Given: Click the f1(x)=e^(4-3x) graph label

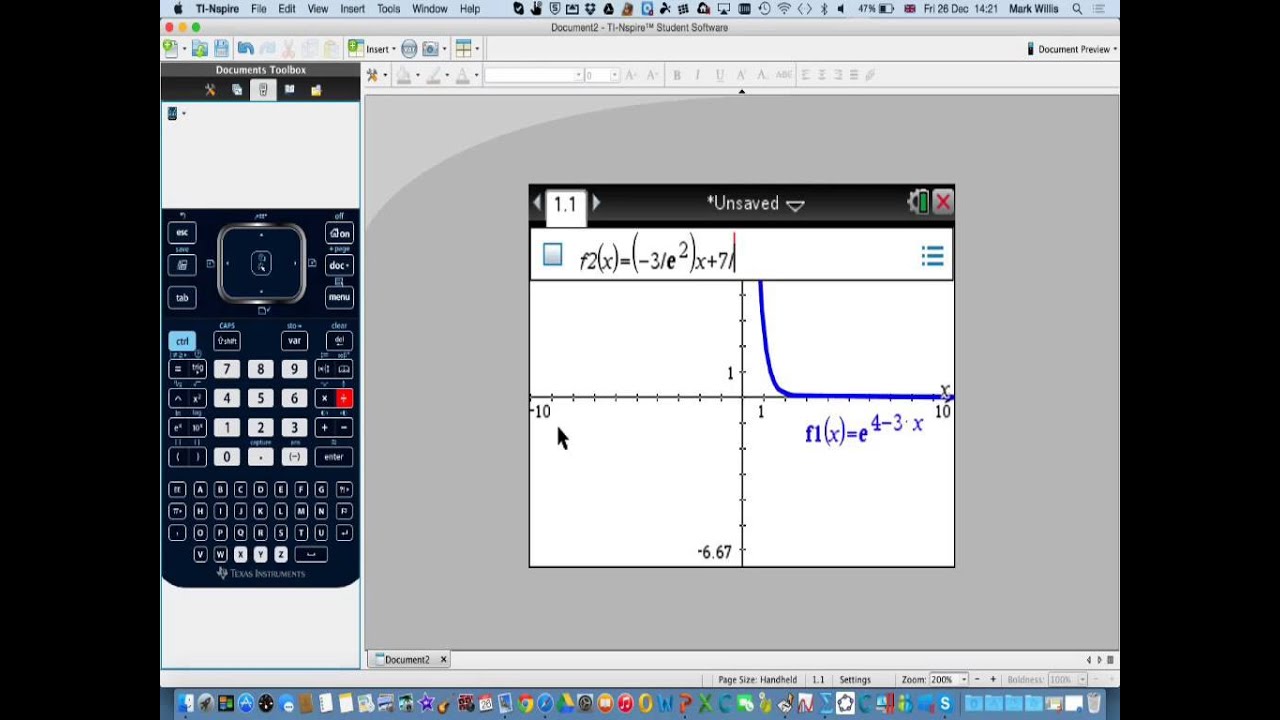Looking at the screenshot, I should (x=864, y=429).
